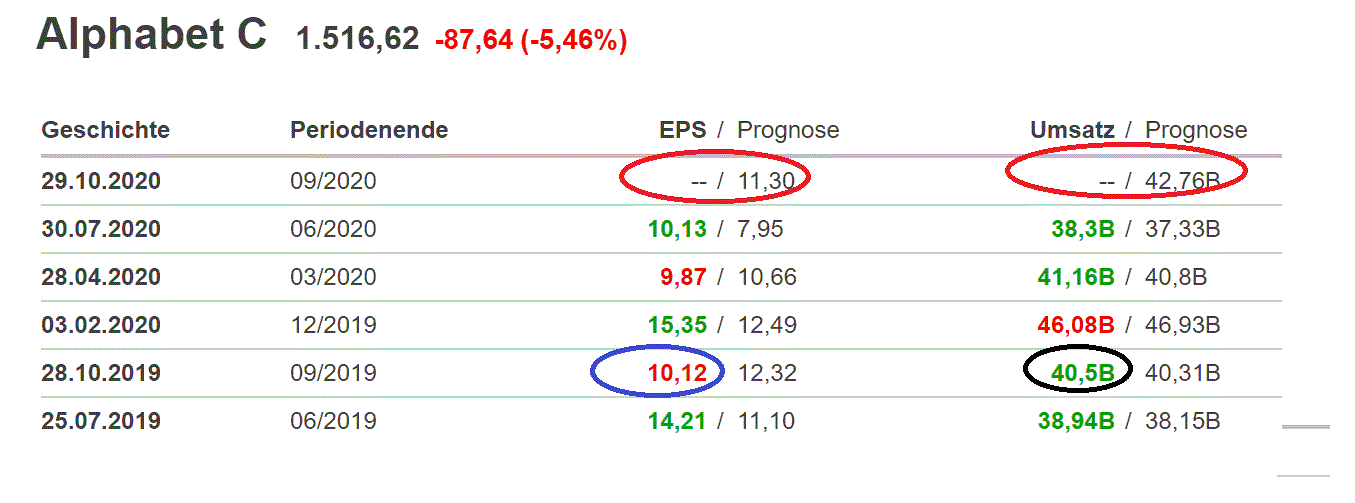Select the period end 06/2019 cell

pyautogui.click(x=333, y=421)
